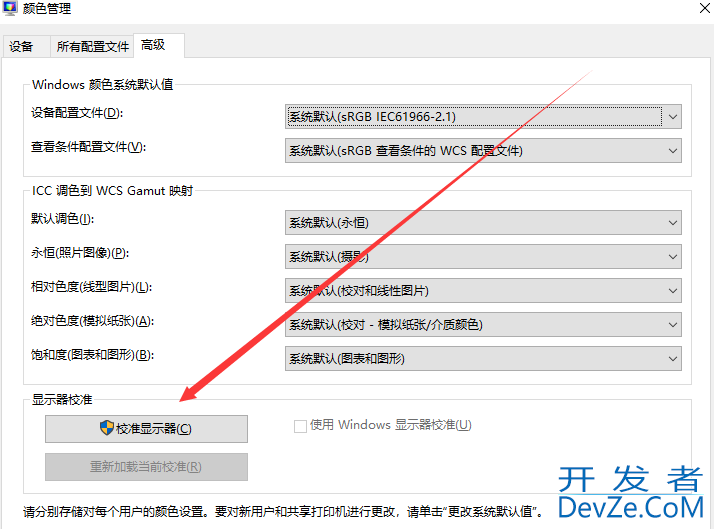Click the 重新加载当前校准(R) button

coord(146,467)
